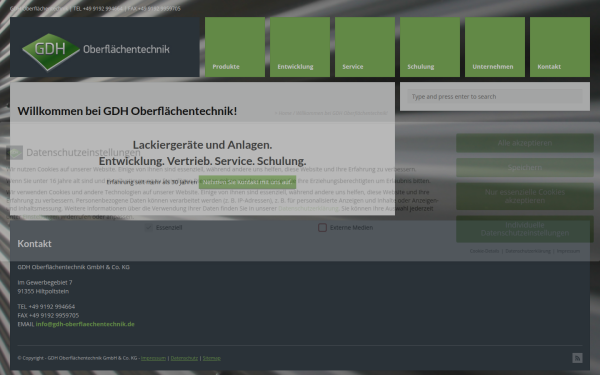Viewport: 600px width, 375px height.
Task: Click the Datenschutzeinstellungen banner title
Action: (83, 152)
